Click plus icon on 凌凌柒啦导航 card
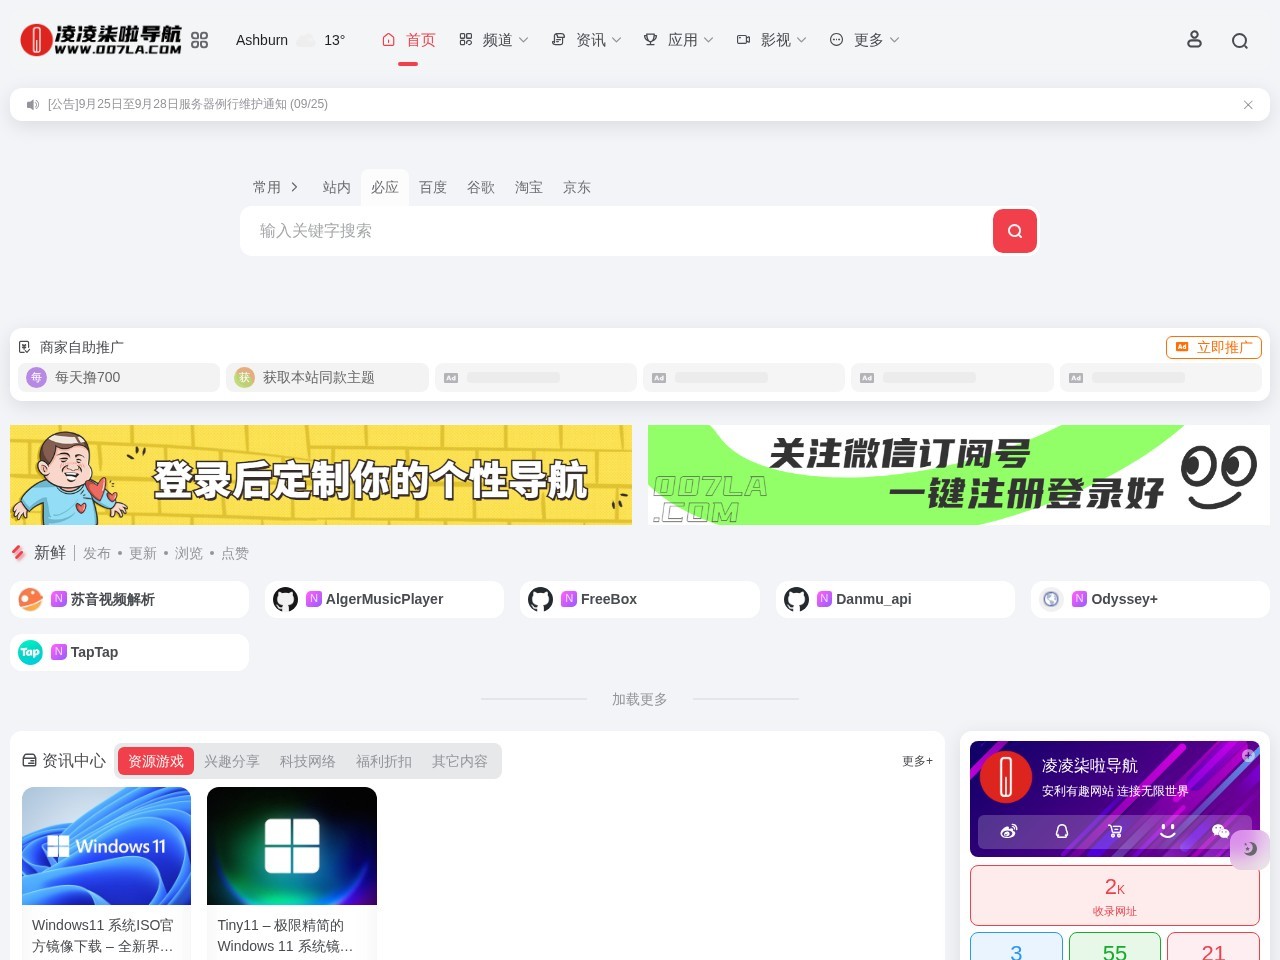Screen dimensions: 1280x960 coord(1248,756)
